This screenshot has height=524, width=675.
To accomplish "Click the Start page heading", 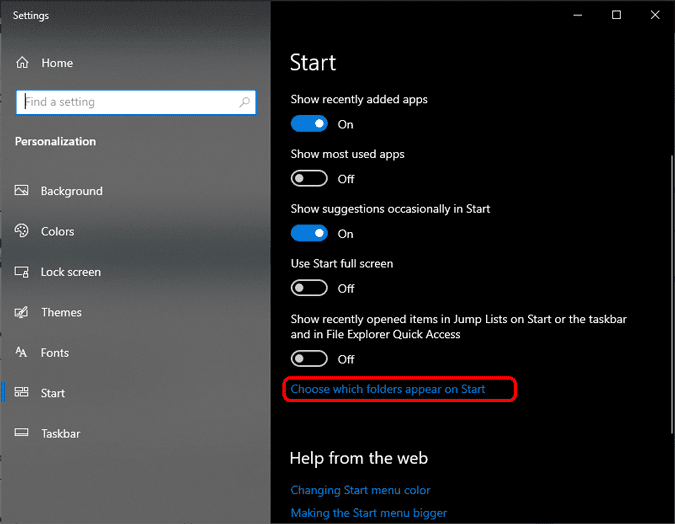I will [x=313, y=63].
